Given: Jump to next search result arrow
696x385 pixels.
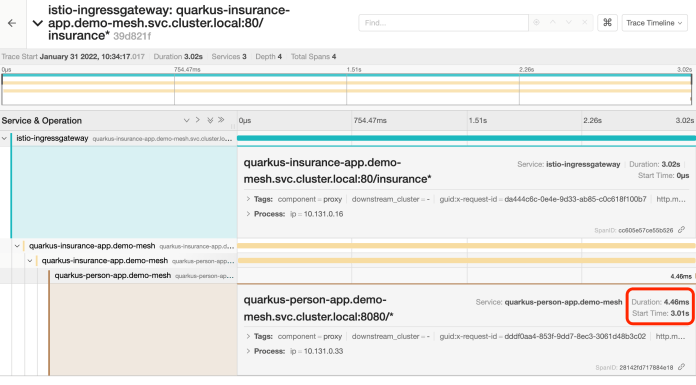Looking at the screenshot, I should tap(569, 23).
